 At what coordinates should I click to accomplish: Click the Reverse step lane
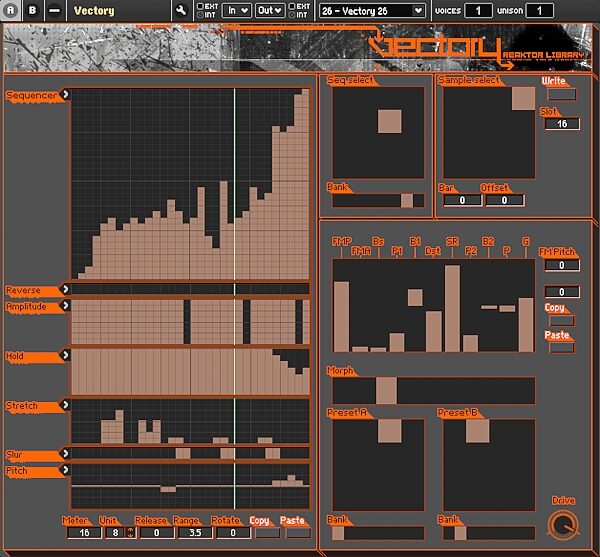coord(190,289)
